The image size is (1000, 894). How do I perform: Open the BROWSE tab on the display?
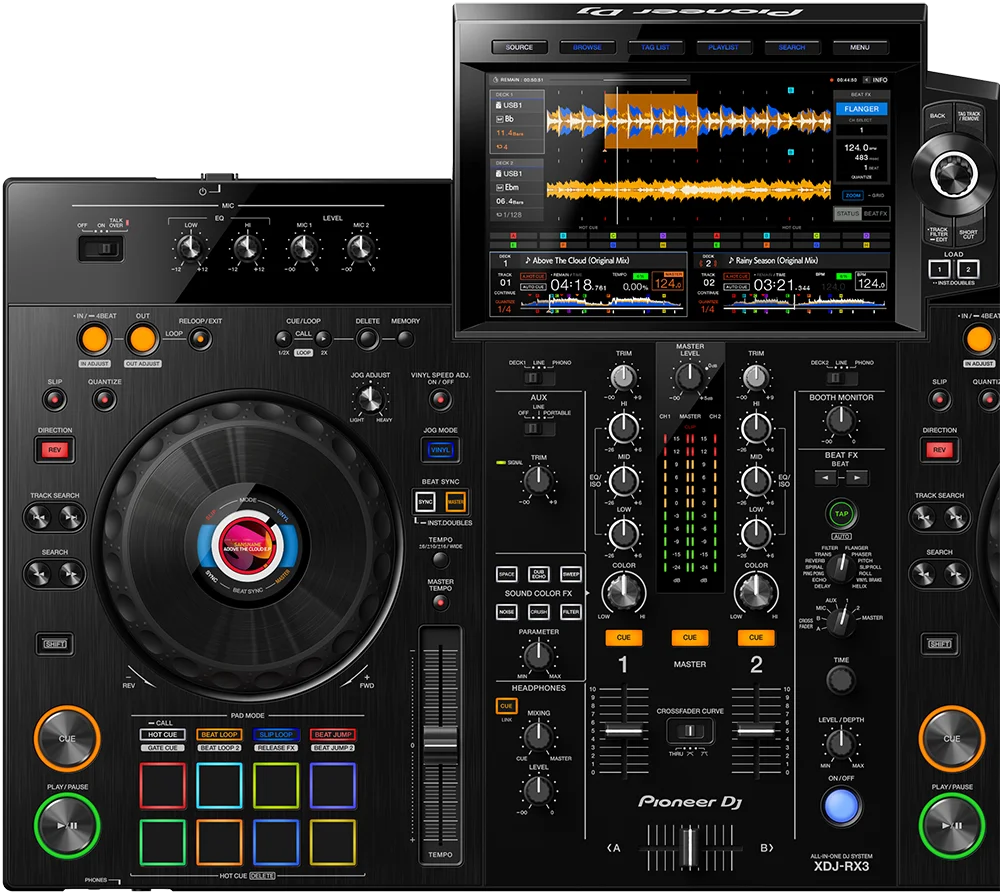(587, 47)
